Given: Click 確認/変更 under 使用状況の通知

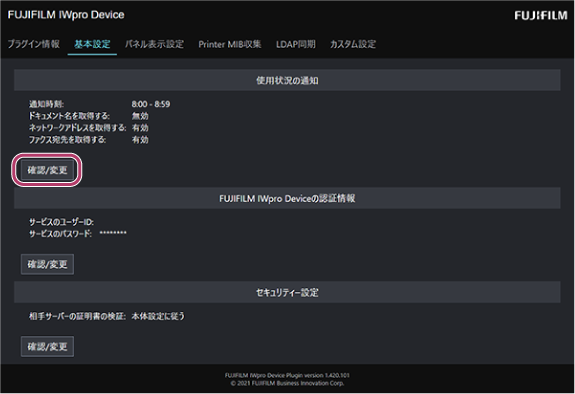Looking at the screenshot, I should (47, 170).
